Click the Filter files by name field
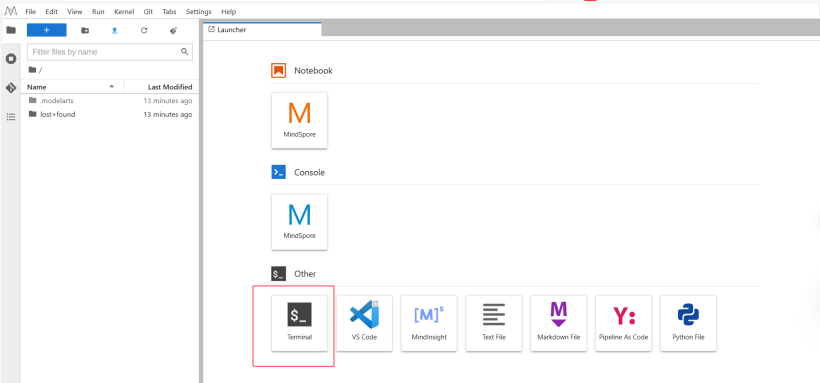 point(110,52)
